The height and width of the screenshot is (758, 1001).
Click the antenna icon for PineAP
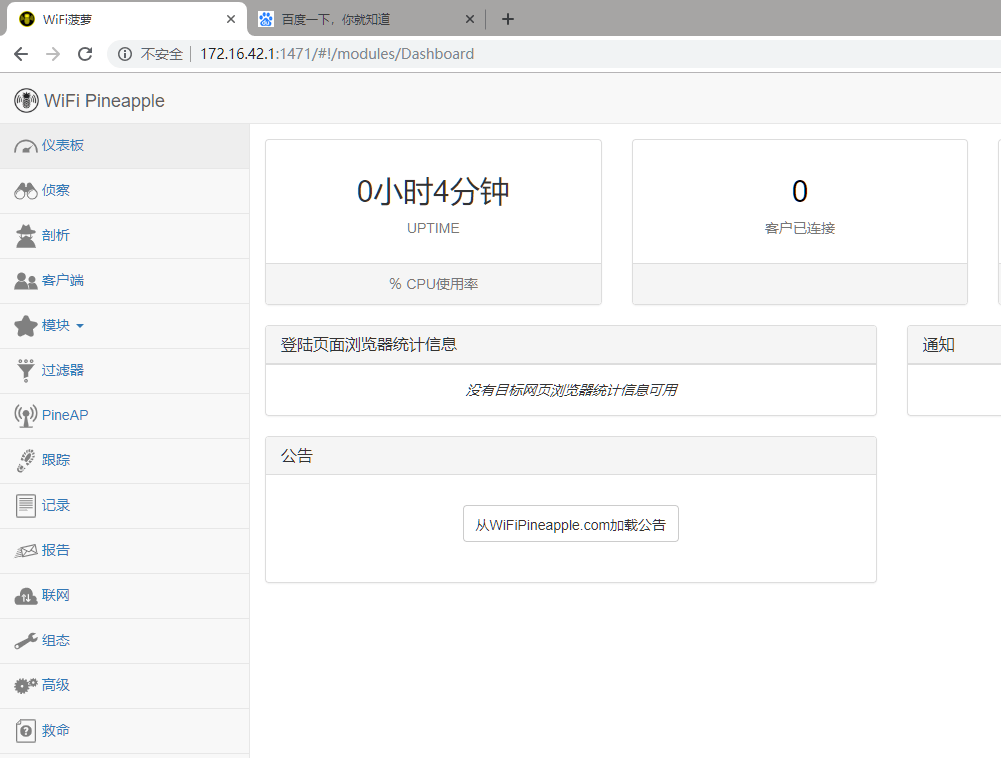coord(26,416)
